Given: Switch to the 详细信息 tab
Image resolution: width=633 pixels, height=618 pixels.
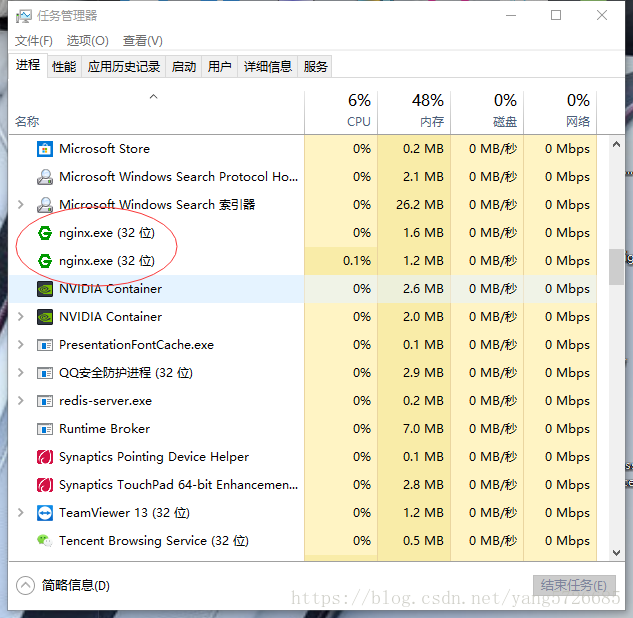Looking at the screenshot, I should (x=268, y=66).
